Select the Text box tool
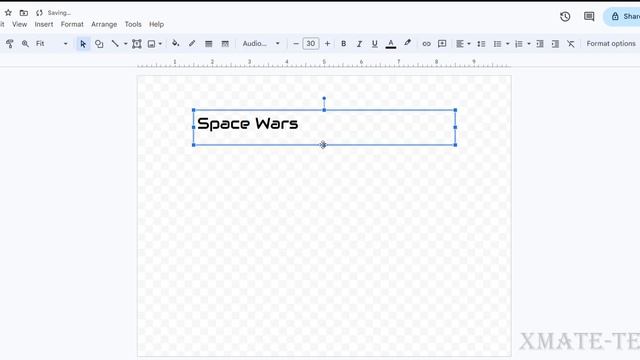640x360 pixels. tap(137, 44)
